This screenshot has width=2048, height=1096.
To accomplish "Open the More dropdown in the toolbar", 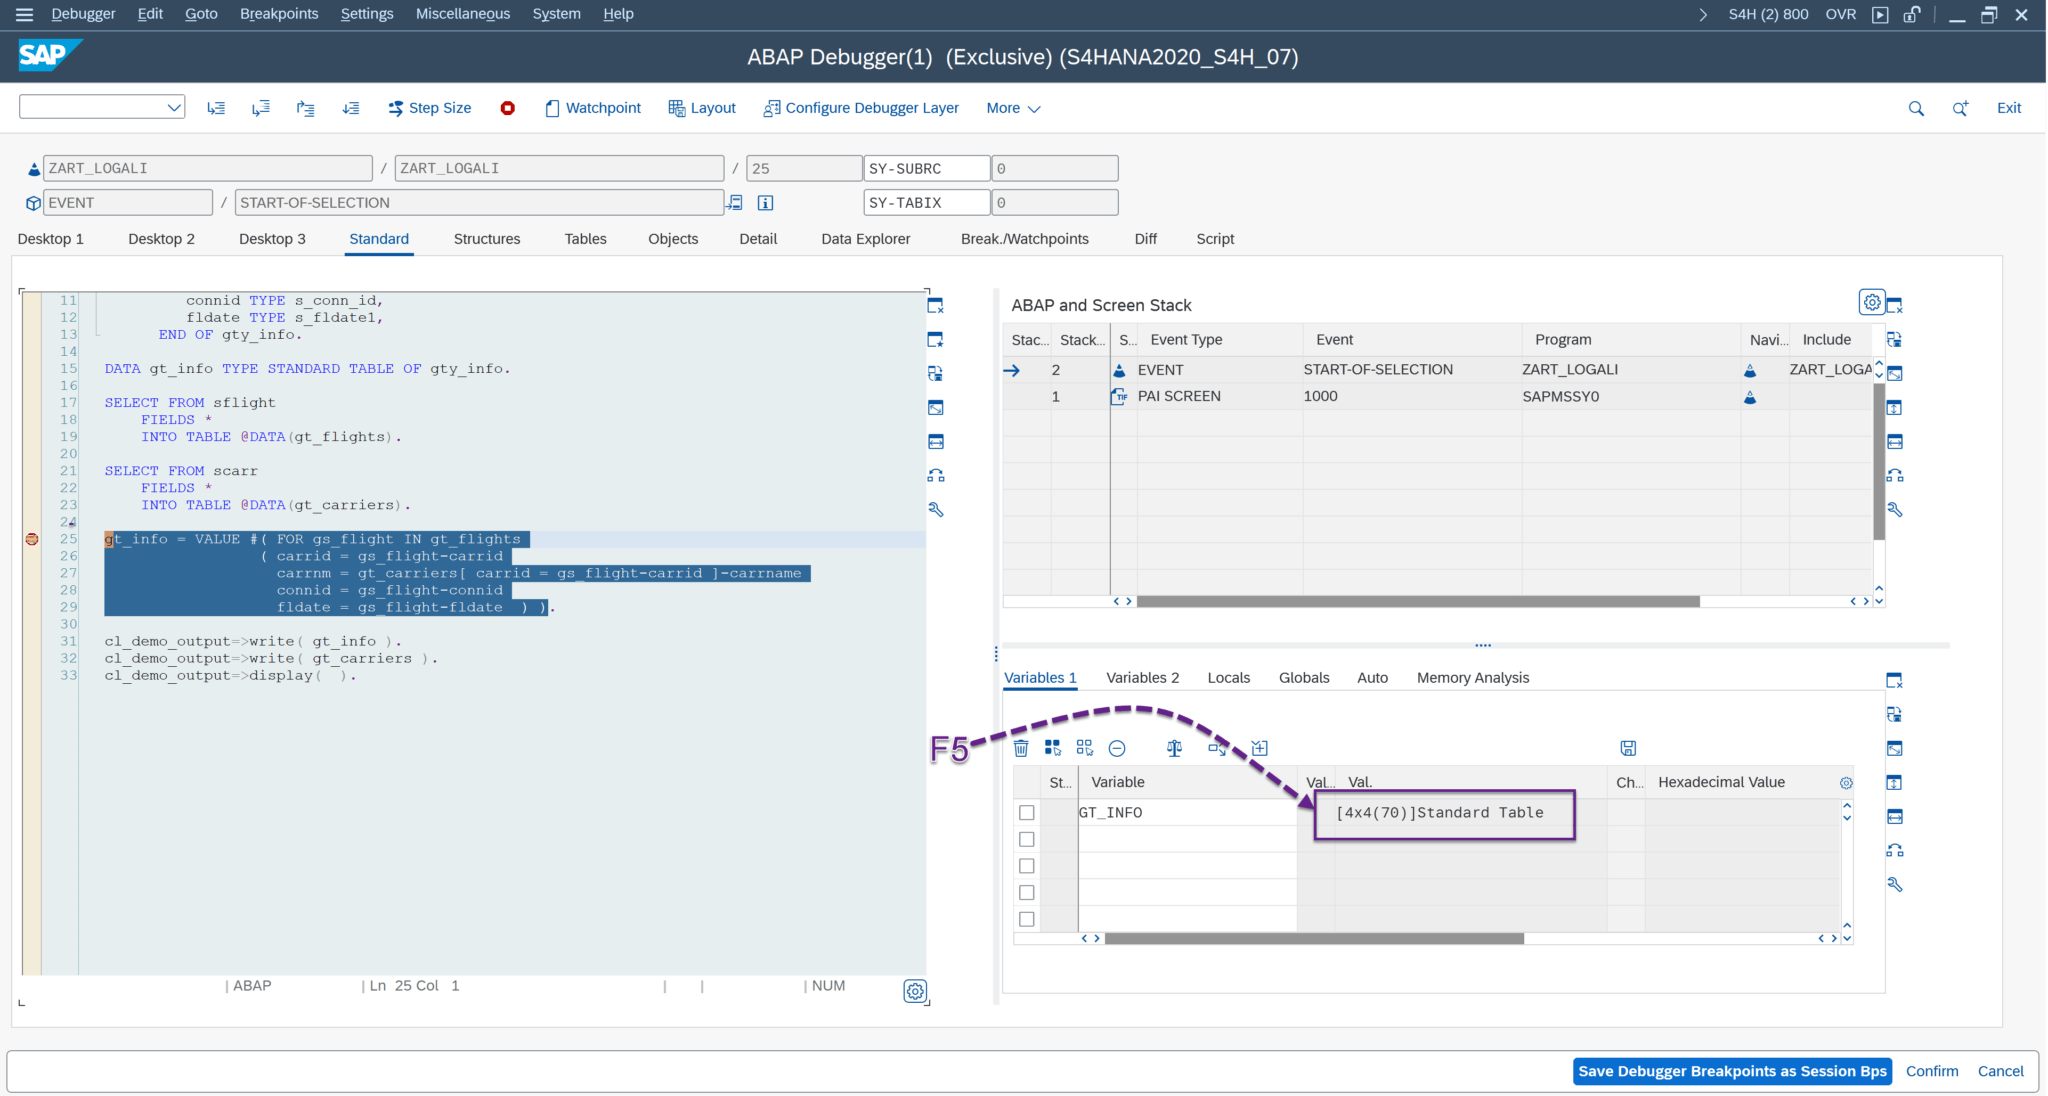I will tap(1012, 107).
